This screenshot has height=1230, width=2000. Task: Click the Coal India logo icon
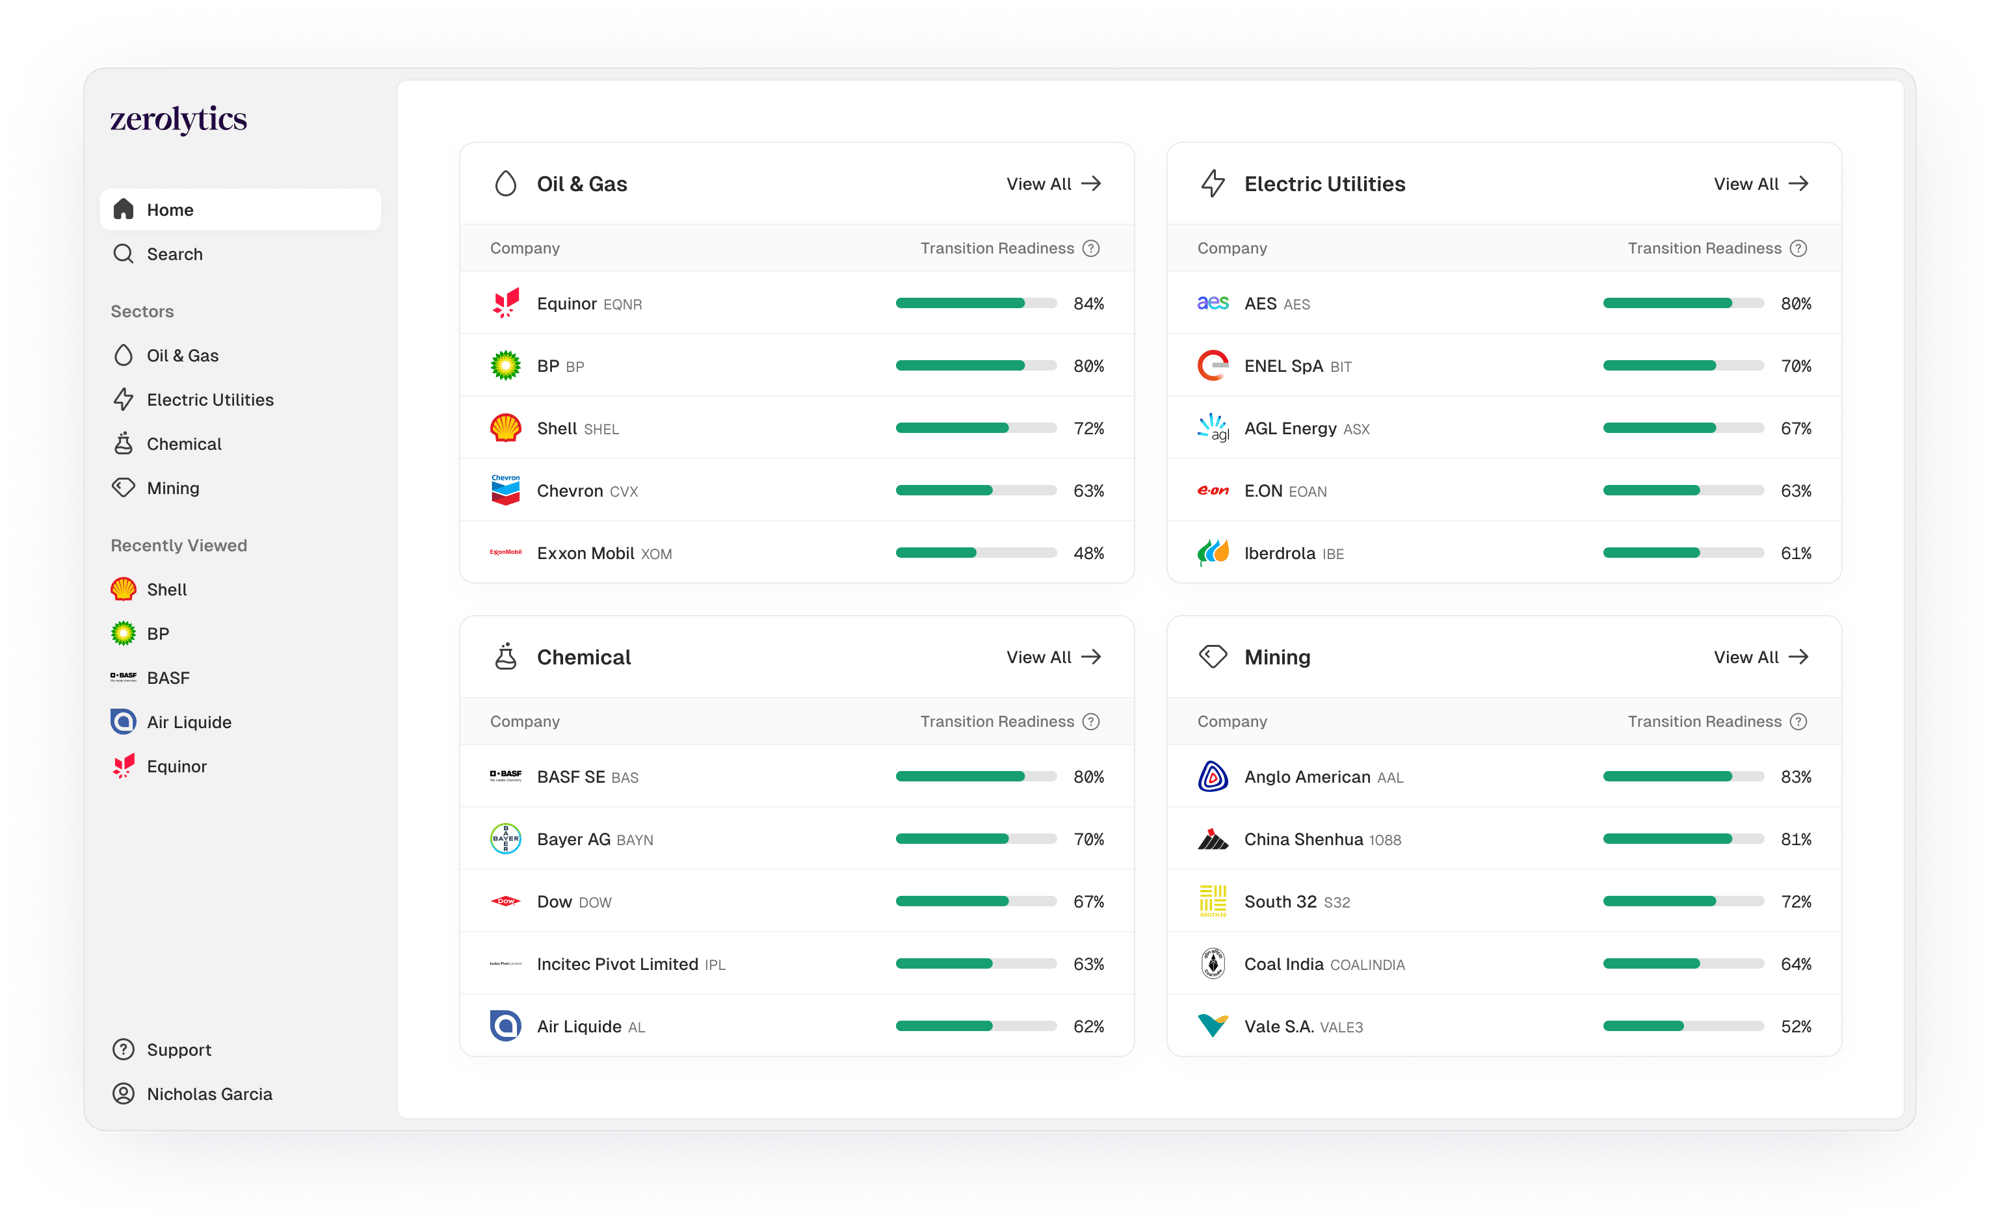coord(1213,964)
